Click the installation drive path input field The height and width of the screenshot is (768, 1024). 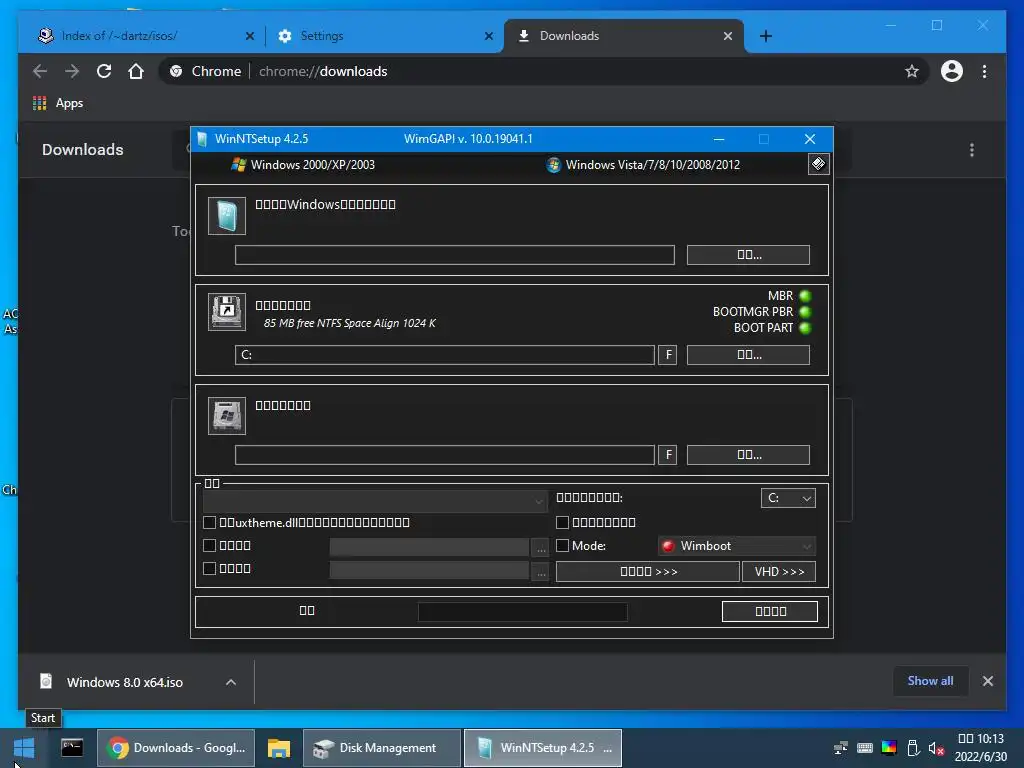point(445,455)
